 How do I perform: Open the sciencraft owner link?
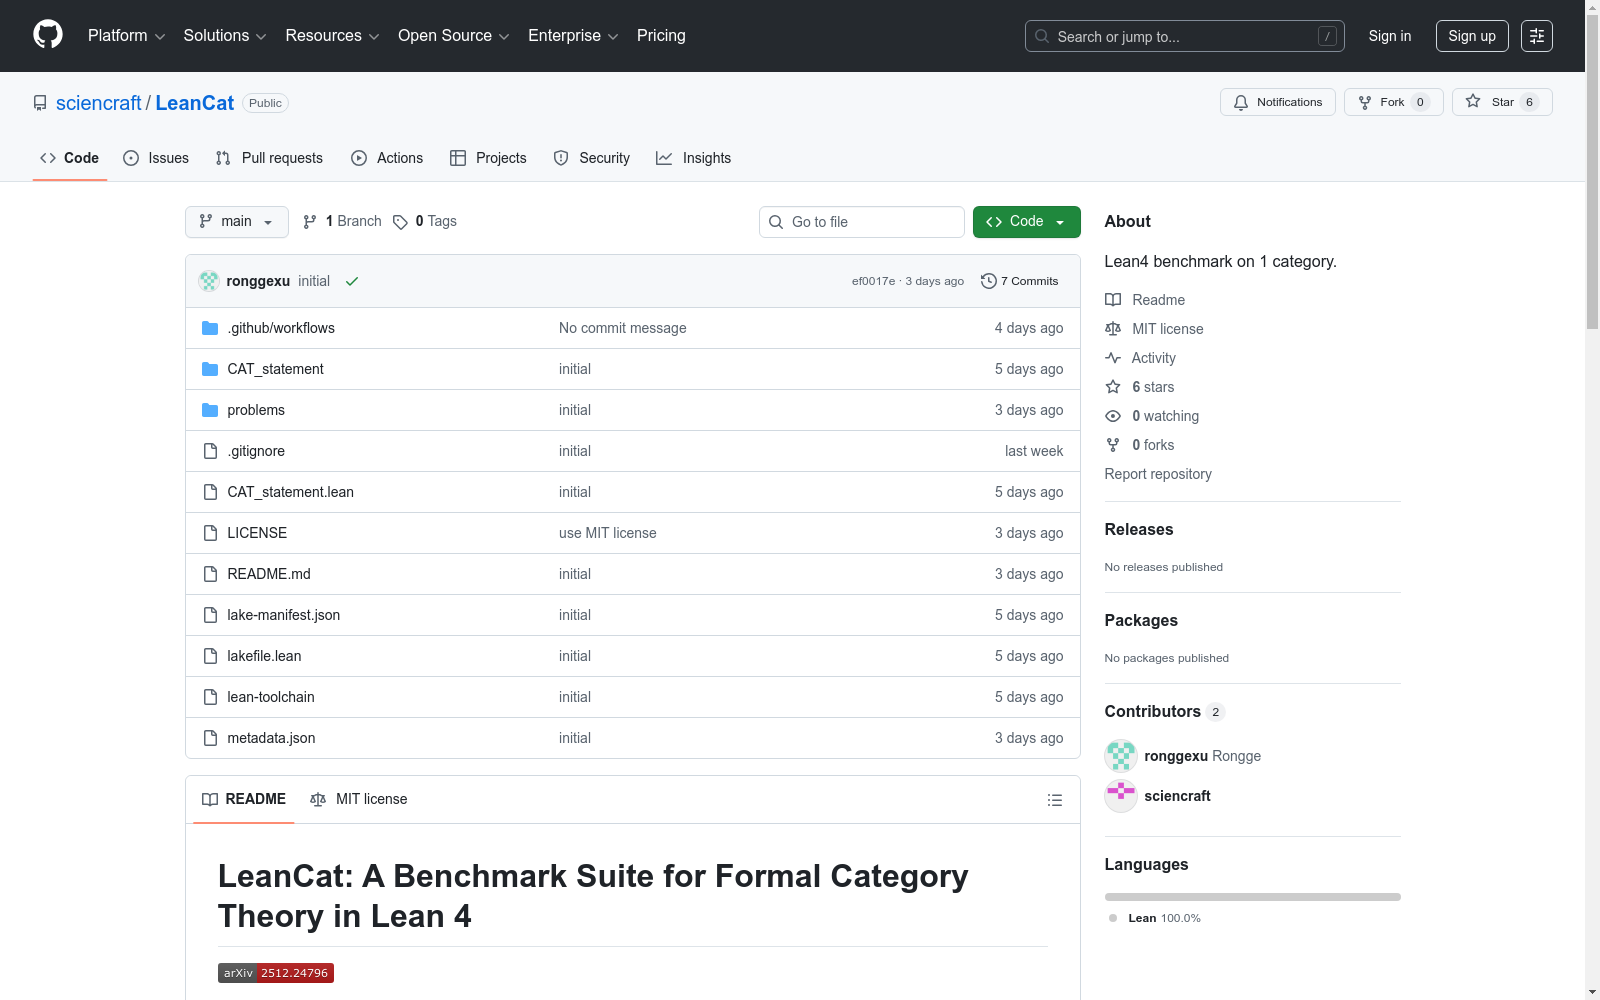click(99, 103)
